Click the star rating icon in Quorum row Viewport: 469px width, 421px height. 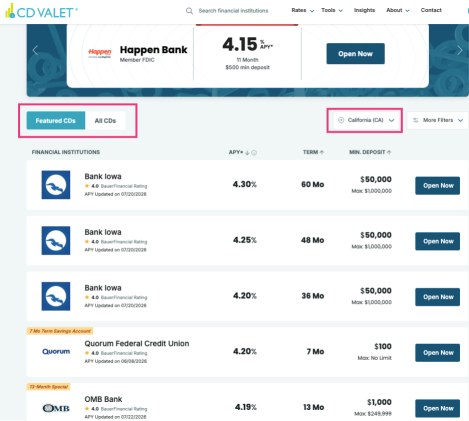pos(87,353)
